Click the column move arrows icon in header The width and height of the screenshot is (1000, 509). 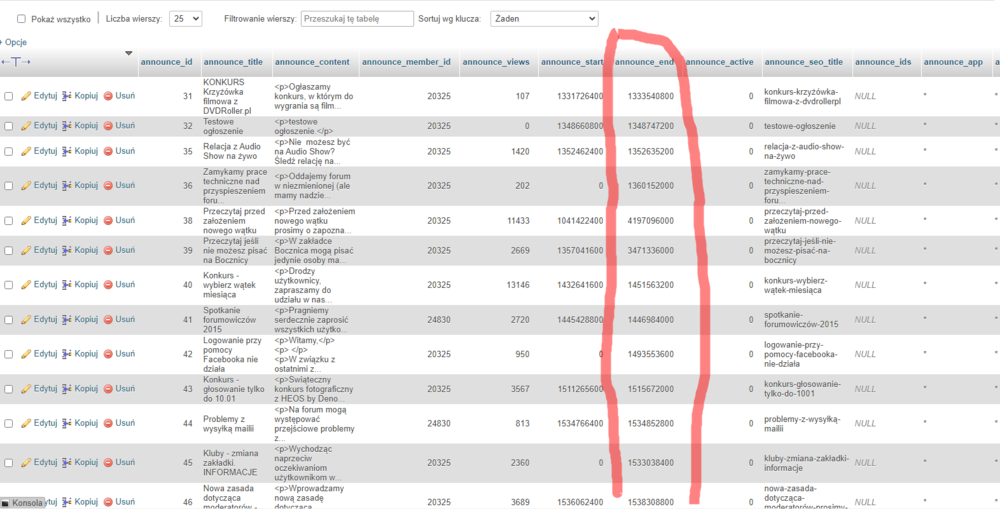click(17, 62)
